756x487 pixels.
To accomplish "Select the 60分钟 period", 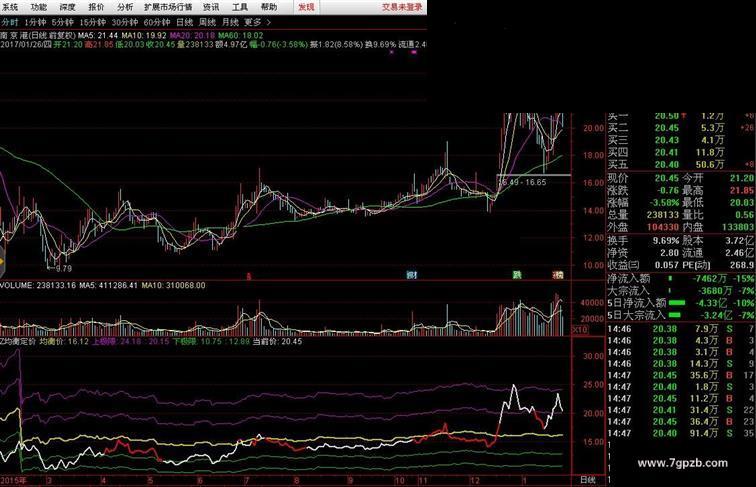I will (x=157, y=22).
